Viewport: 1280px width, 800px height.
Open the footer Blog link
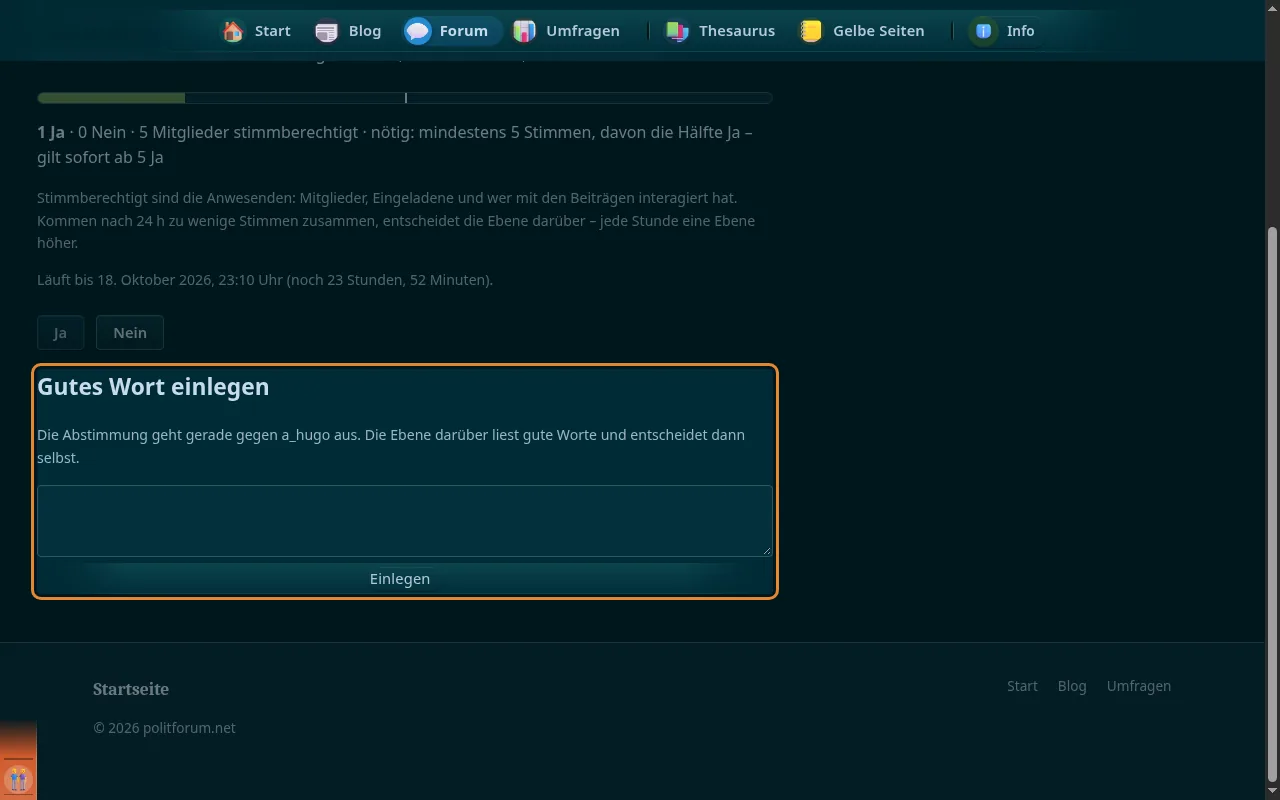coord(1072,686)
